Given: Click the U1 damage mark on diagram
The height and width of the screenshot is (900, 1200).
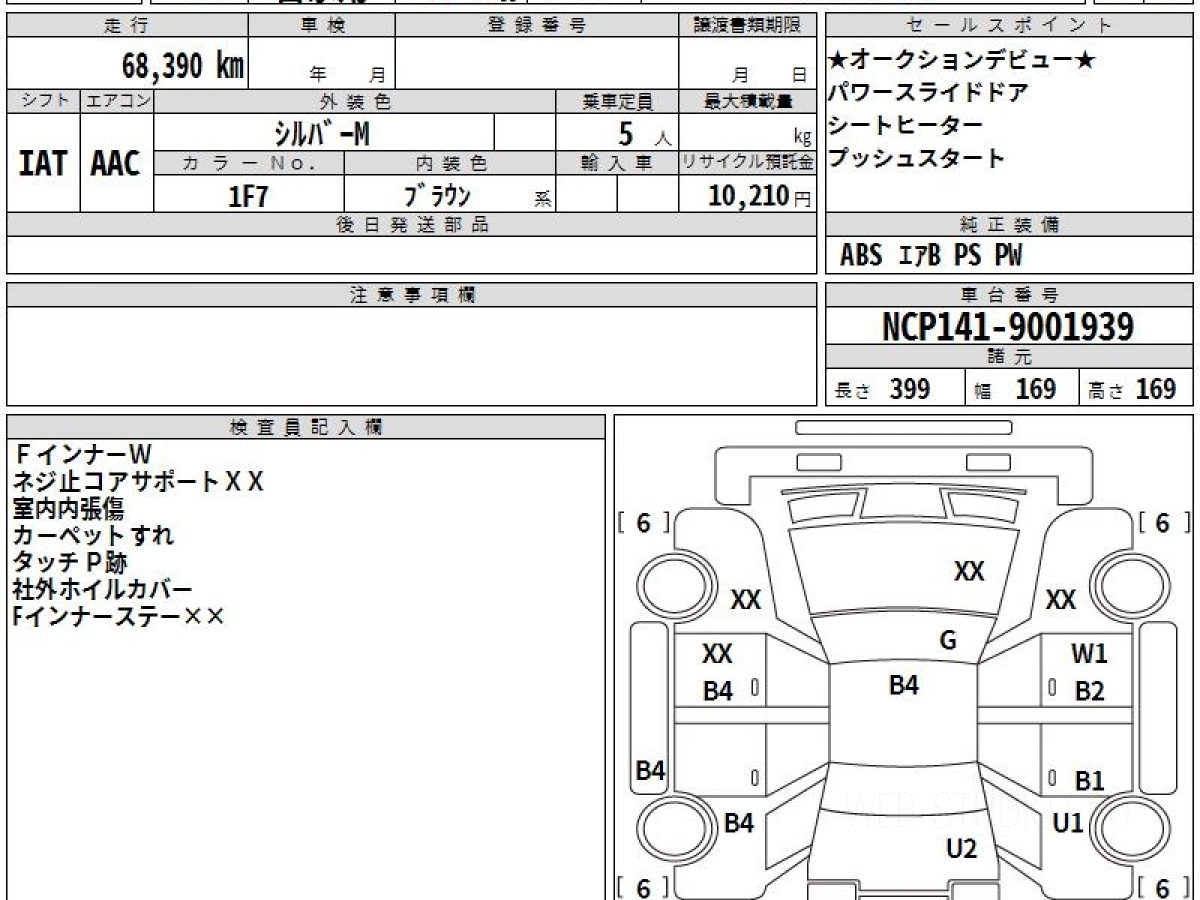Looking at the screenshot, I should pos(1068,823).
